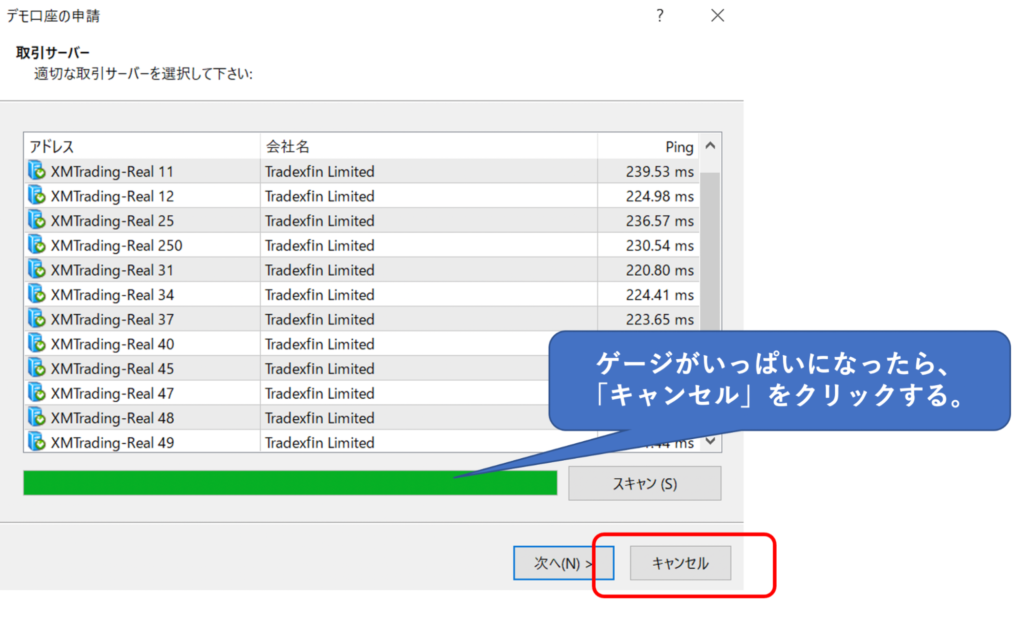1024x618 pixels.
Task: Click Tradexfin Limited in the XMTrading-Real 48 row
Action: [x=319, y=418]
